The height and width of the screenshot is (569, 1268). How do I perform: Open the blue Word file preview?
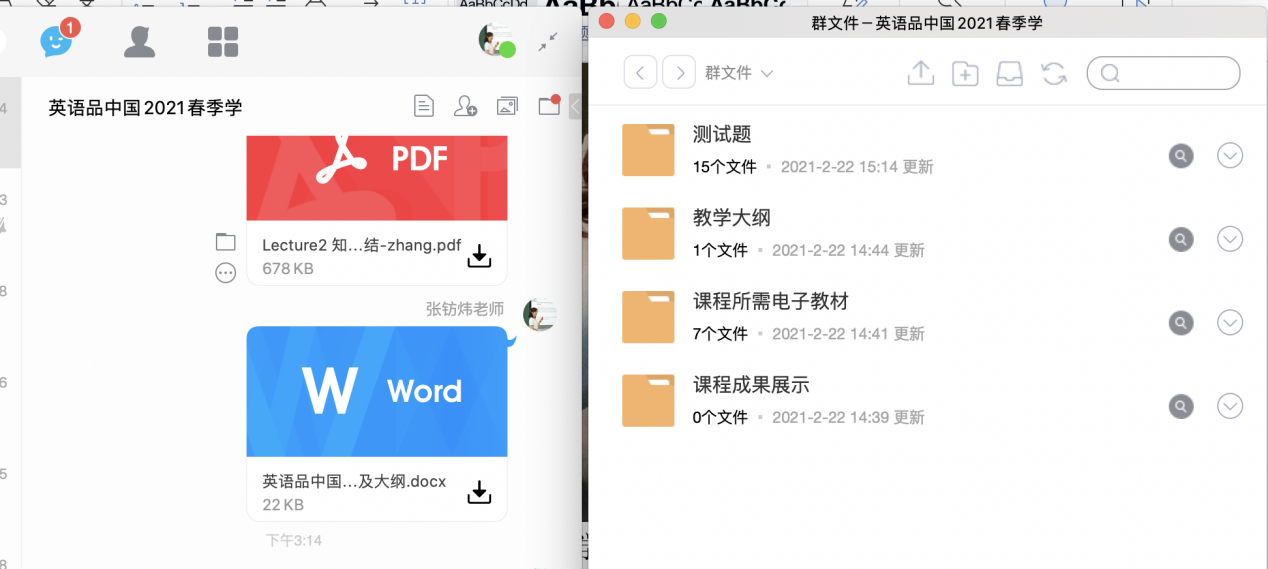[377, 391]
